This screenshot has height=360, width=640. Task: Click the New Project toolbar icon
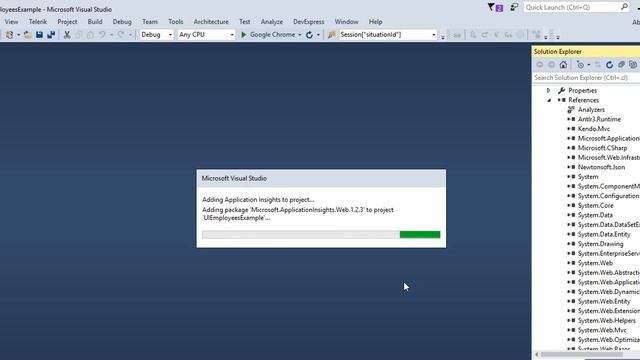click(x=9, y=35)
